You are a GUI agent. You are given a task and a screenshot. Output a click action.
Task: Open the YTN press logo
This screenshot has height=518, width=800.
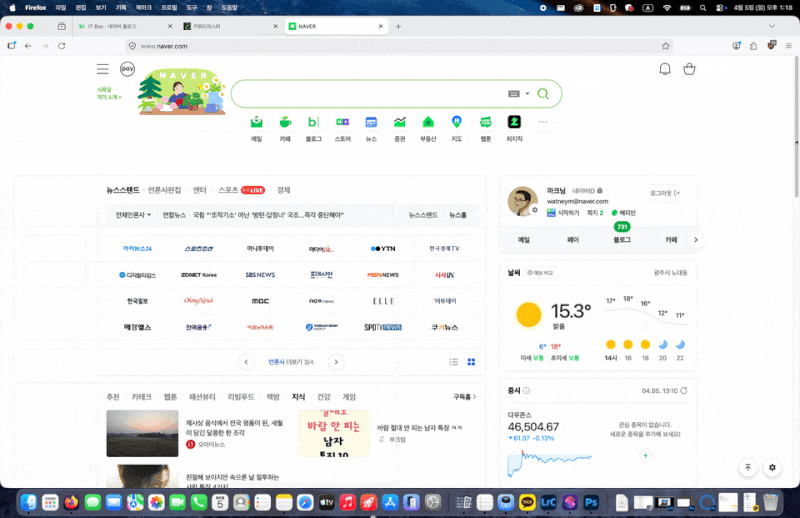tap(383, 249)
